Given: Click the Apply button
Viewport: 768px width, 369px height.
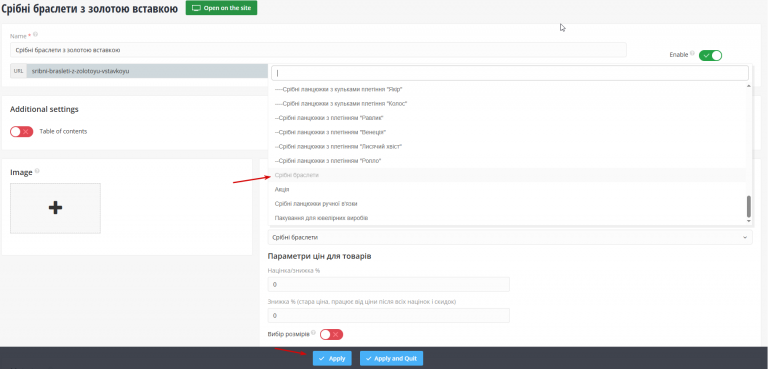Looking at the screenshot, I should (x=332, y=358).
